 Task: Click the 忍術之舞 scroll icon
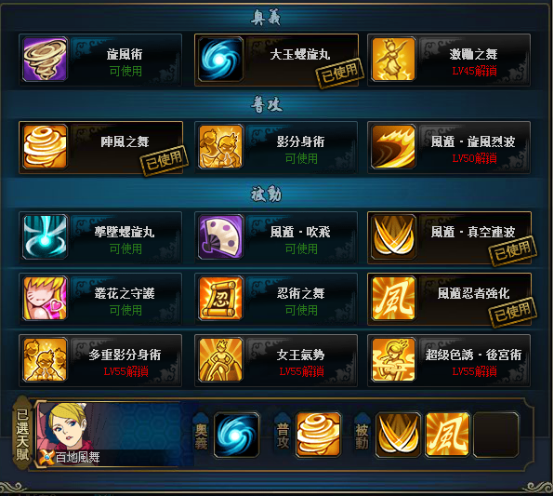(x=220, y=298)
